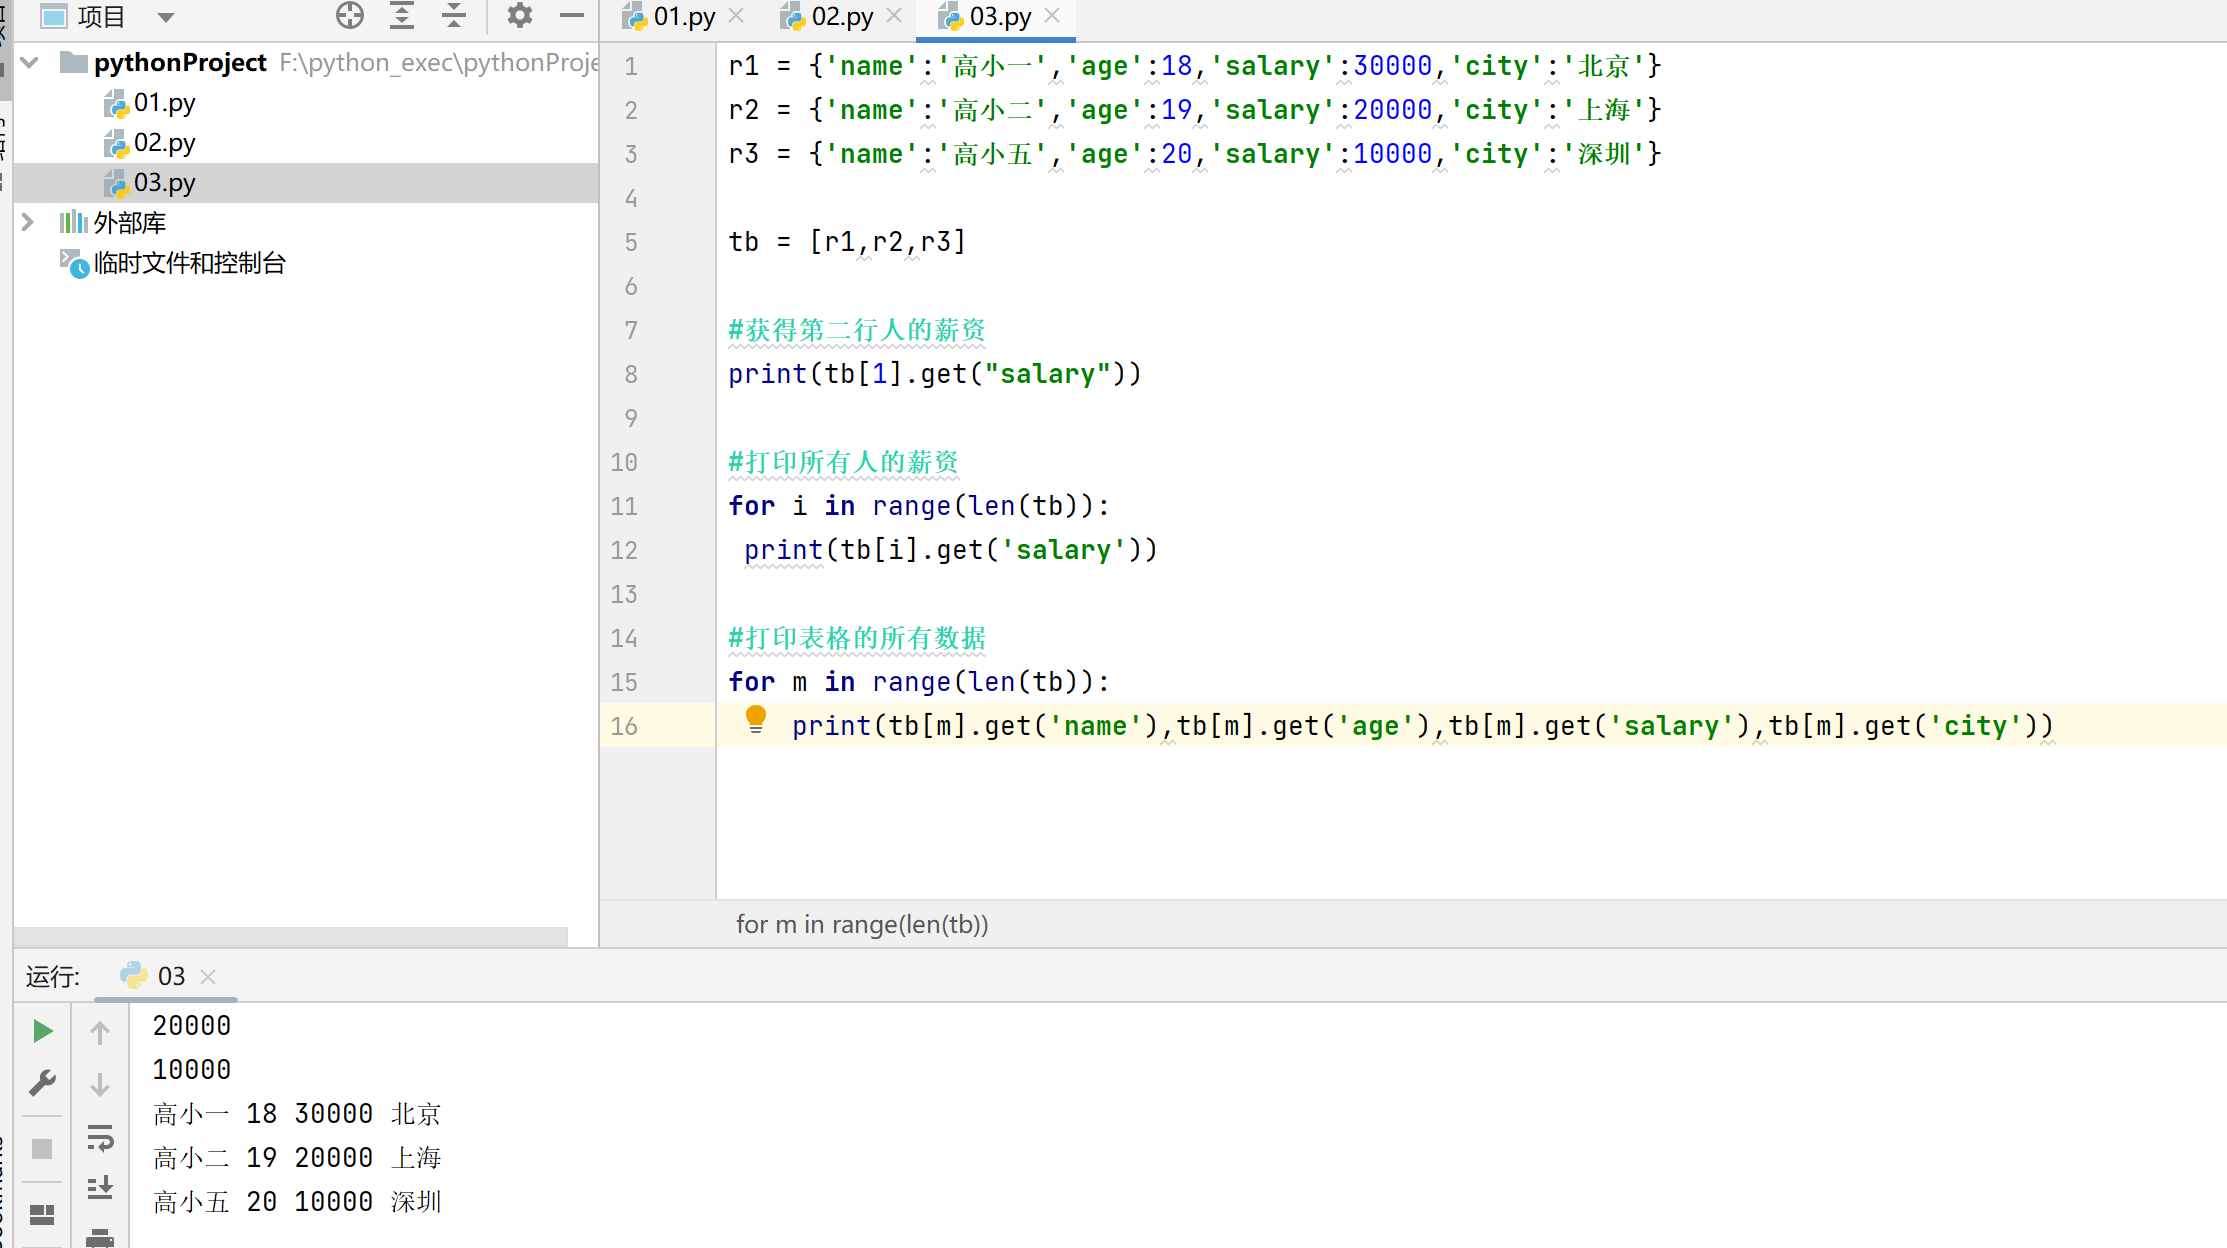Screen dimensions: 2227x1248
Task: Collapse the pythonProject folder
Action: (x=30, y=63)
